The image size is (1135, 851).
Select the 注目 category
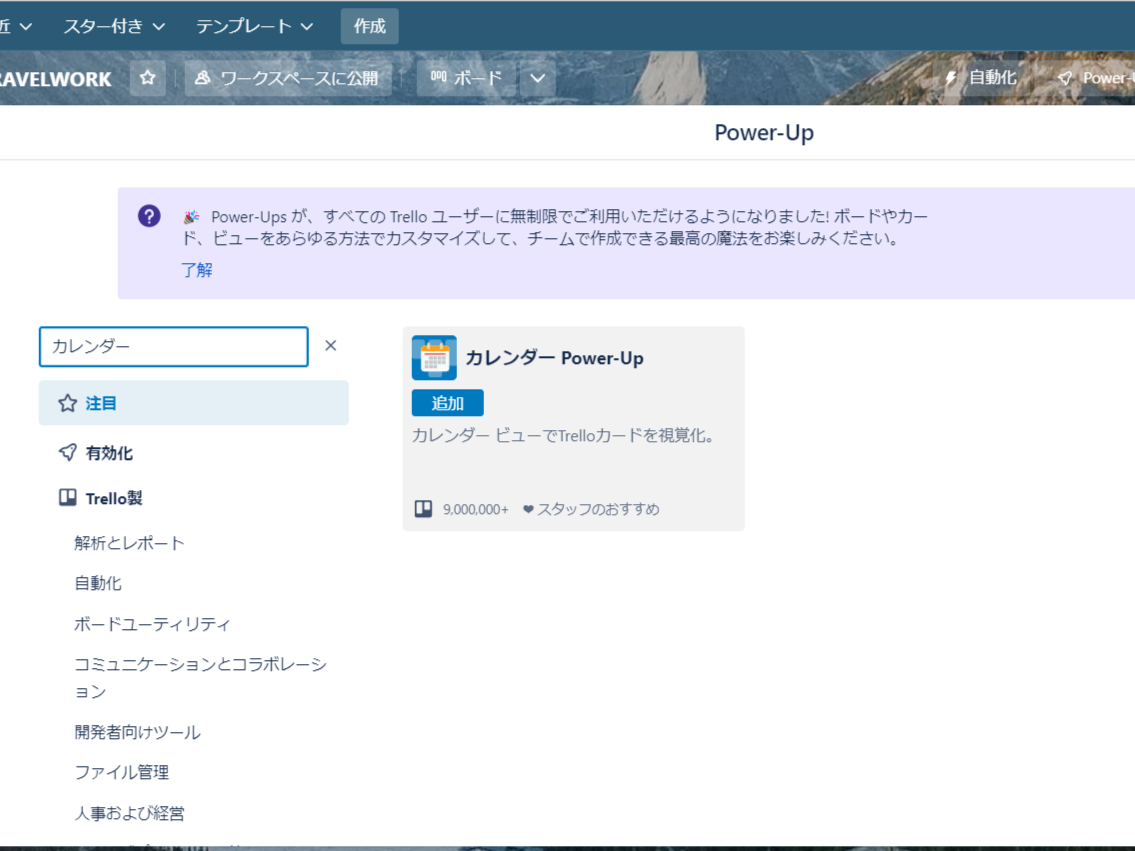click(193, 403)
